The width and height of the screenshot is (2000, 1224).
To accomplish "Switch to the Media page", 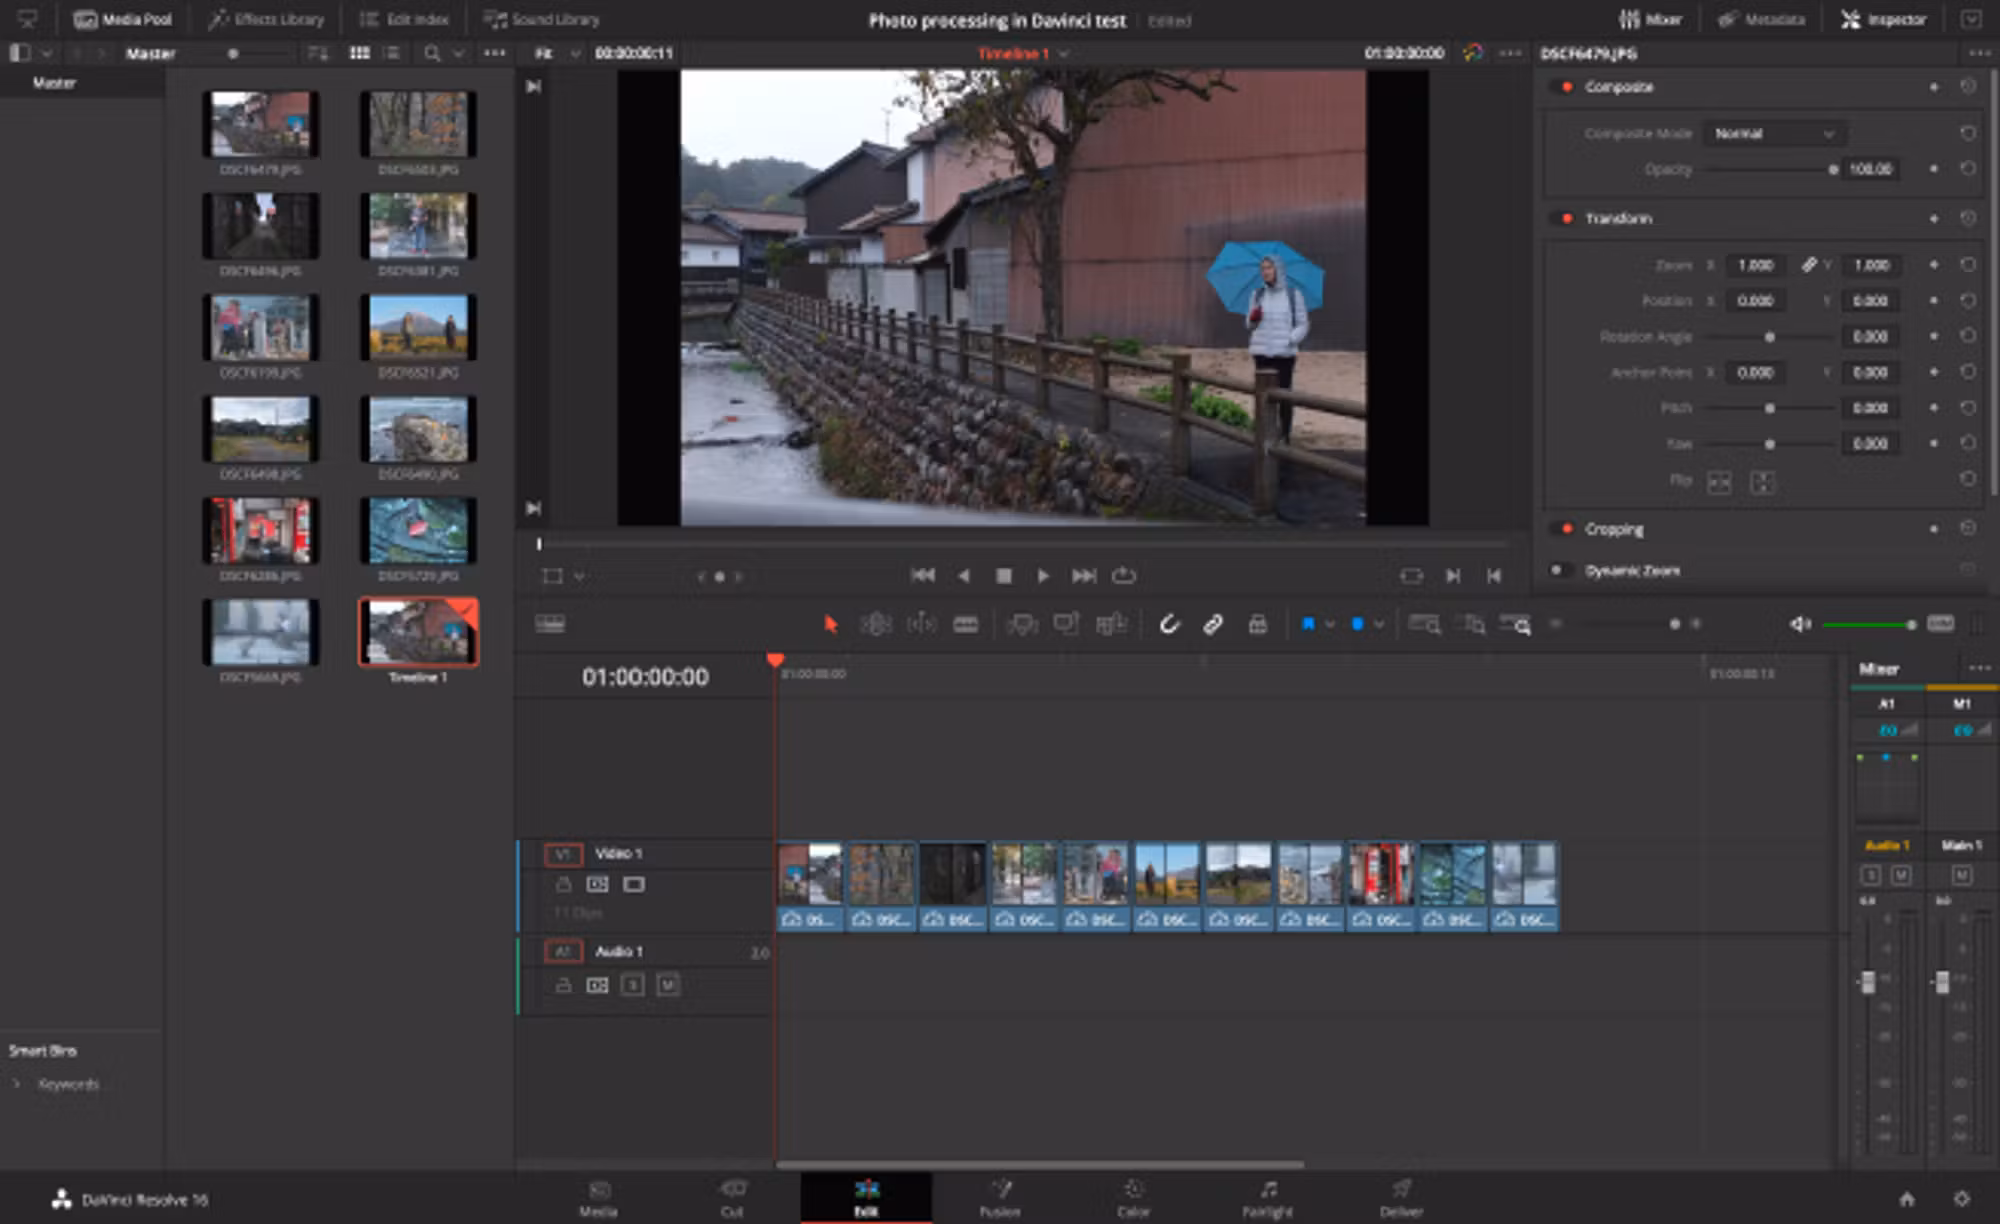I will click(x=599, y=1198).
